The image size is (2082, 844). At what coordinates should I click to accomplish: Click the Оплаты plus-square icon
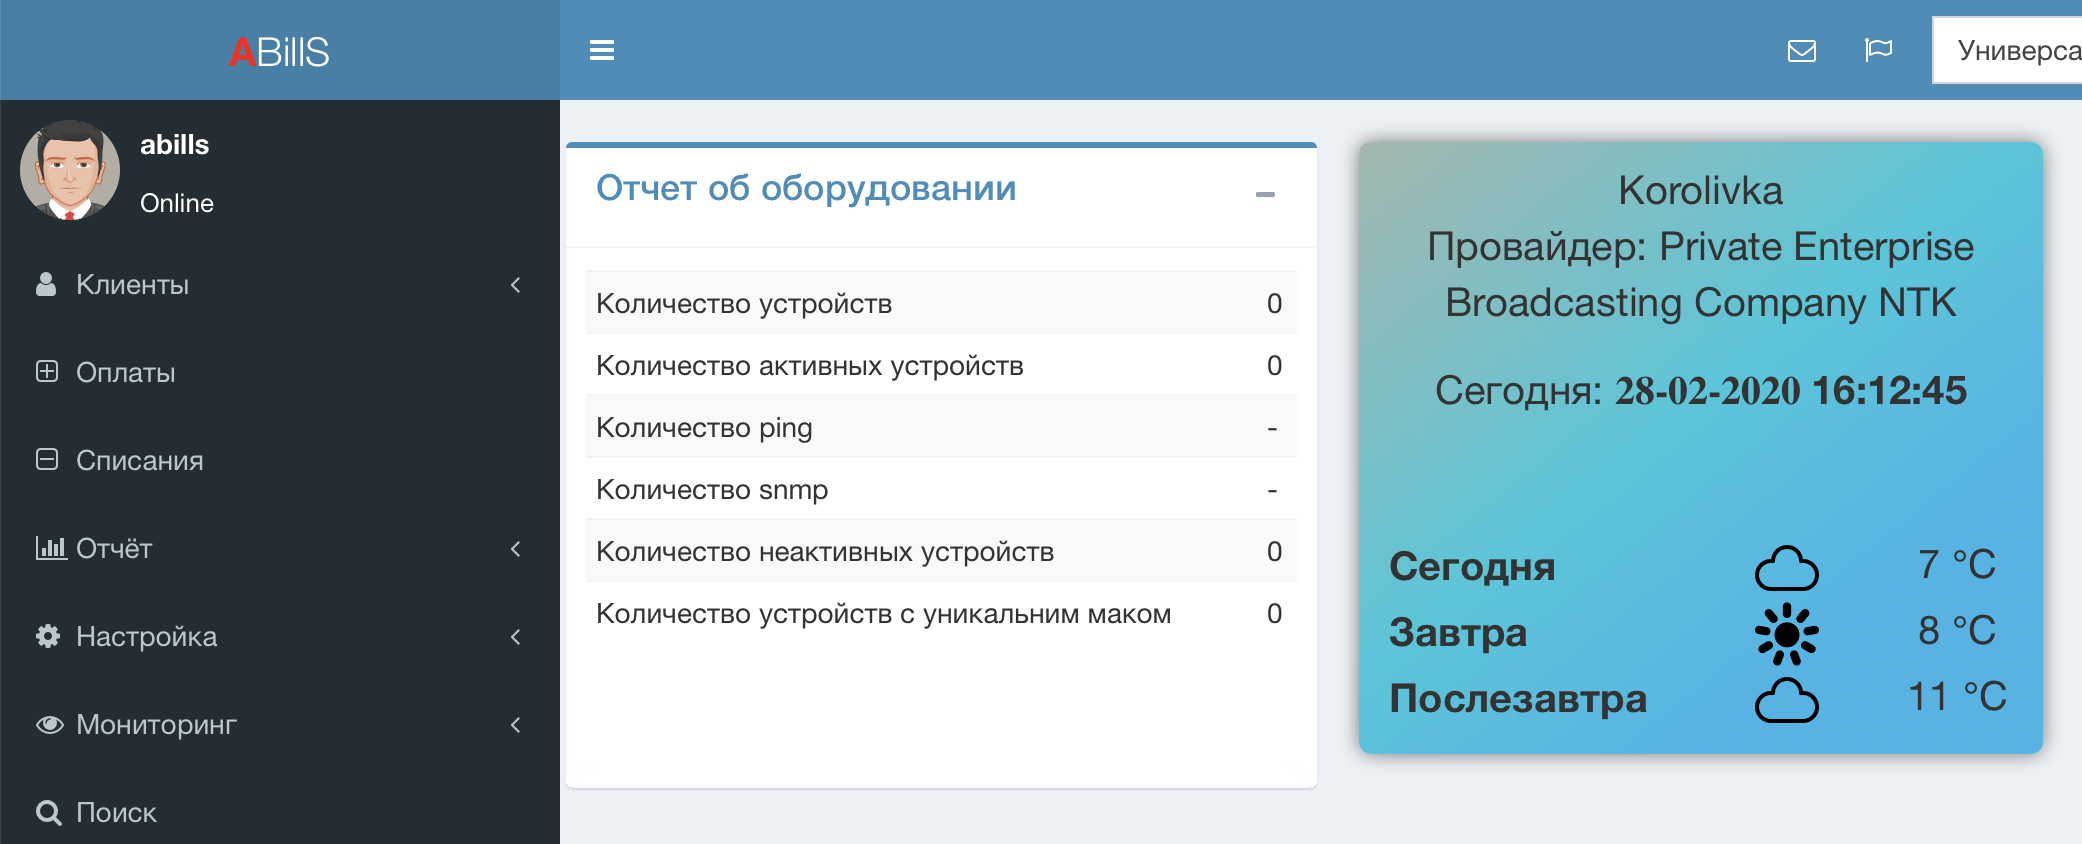click(47, 372)
